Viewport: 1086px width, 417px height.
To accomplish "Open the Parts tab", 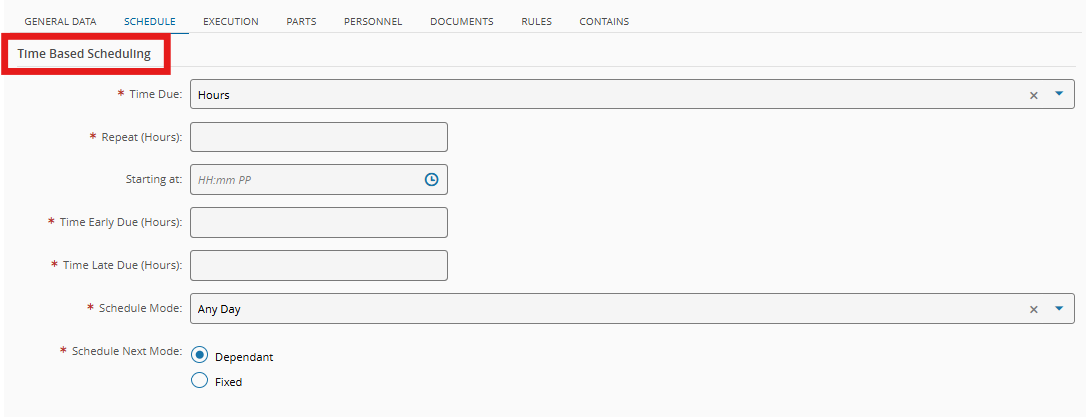I will click(301, 21).
